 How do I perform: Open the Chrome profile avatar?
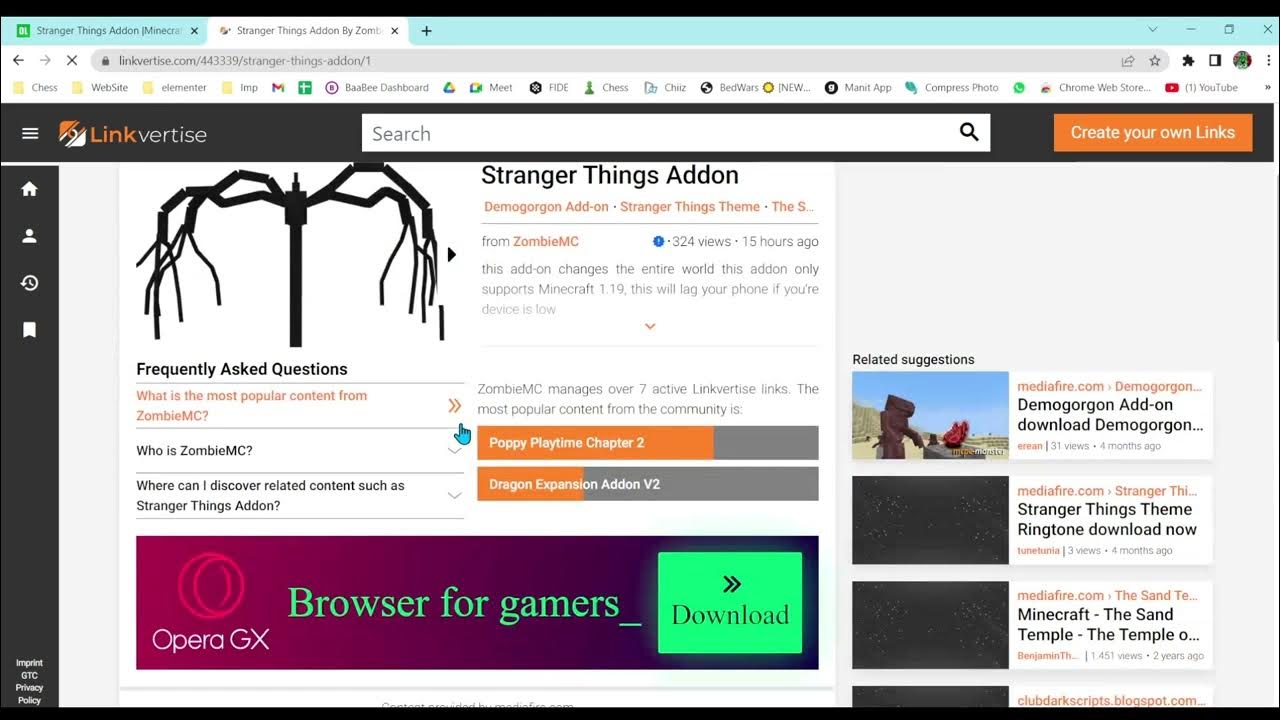click(x=1242, y=60)
